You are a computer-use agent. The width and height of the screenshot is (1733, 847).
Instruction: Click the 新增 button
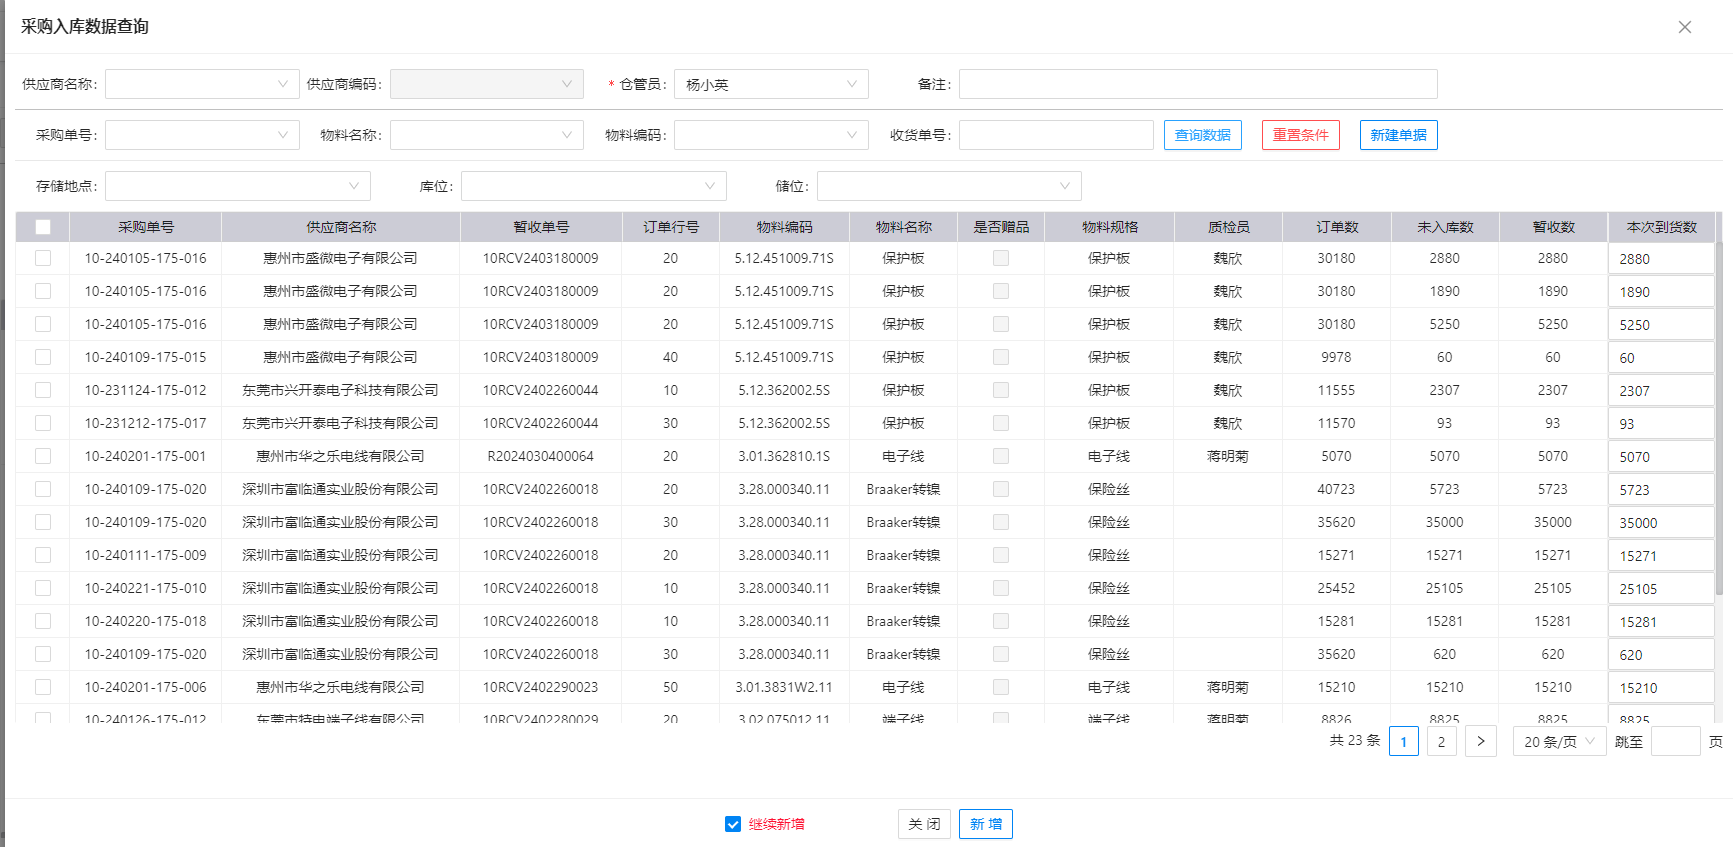(986, 824)
